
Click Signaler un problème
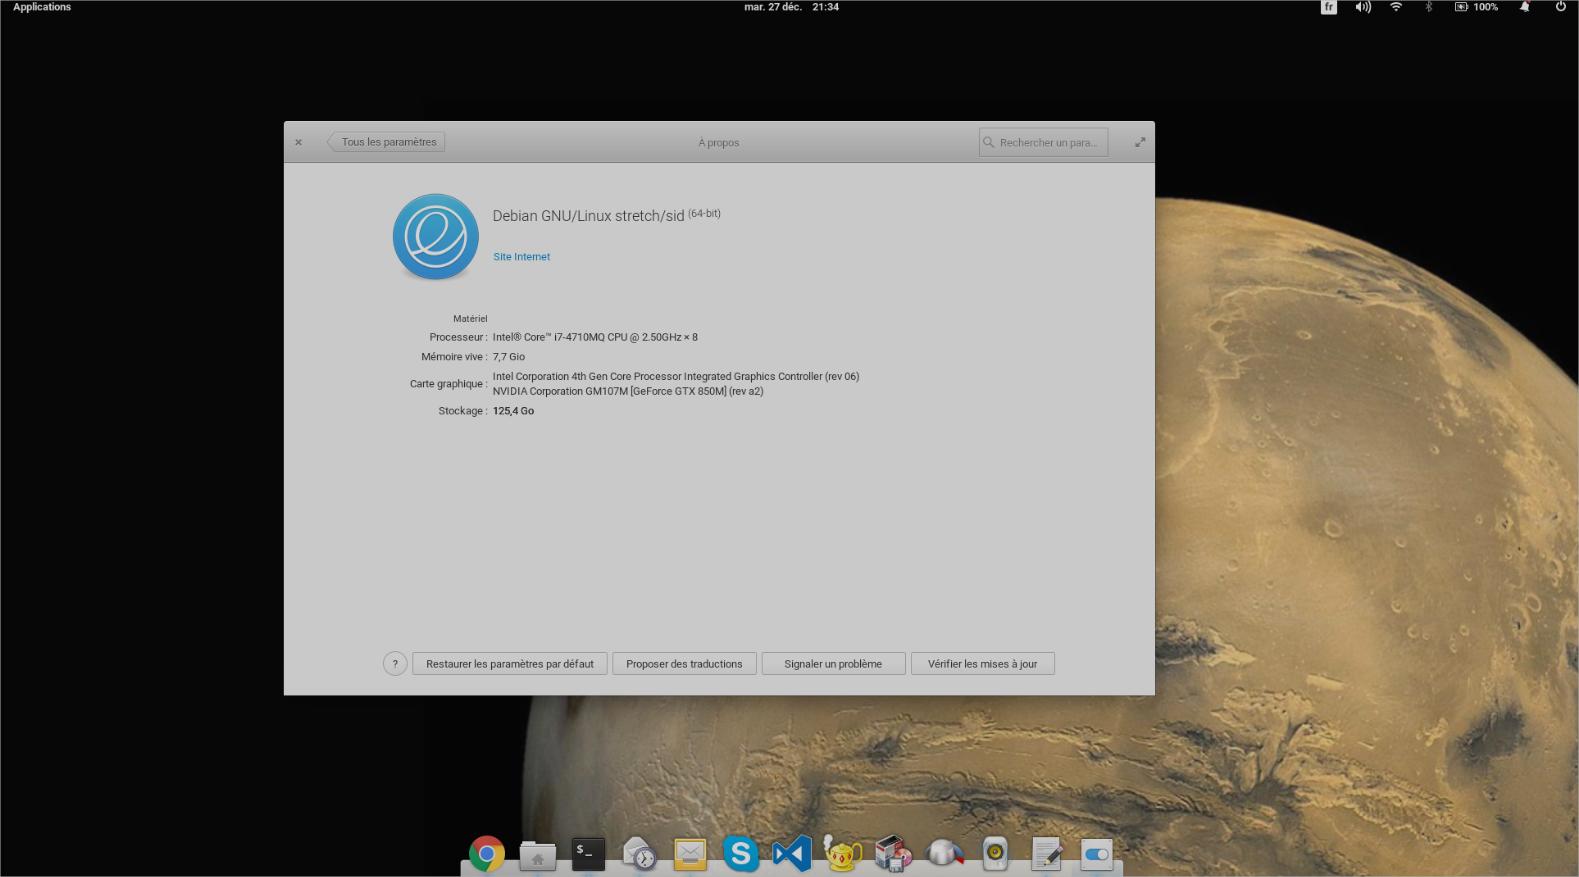click(833, 664)
